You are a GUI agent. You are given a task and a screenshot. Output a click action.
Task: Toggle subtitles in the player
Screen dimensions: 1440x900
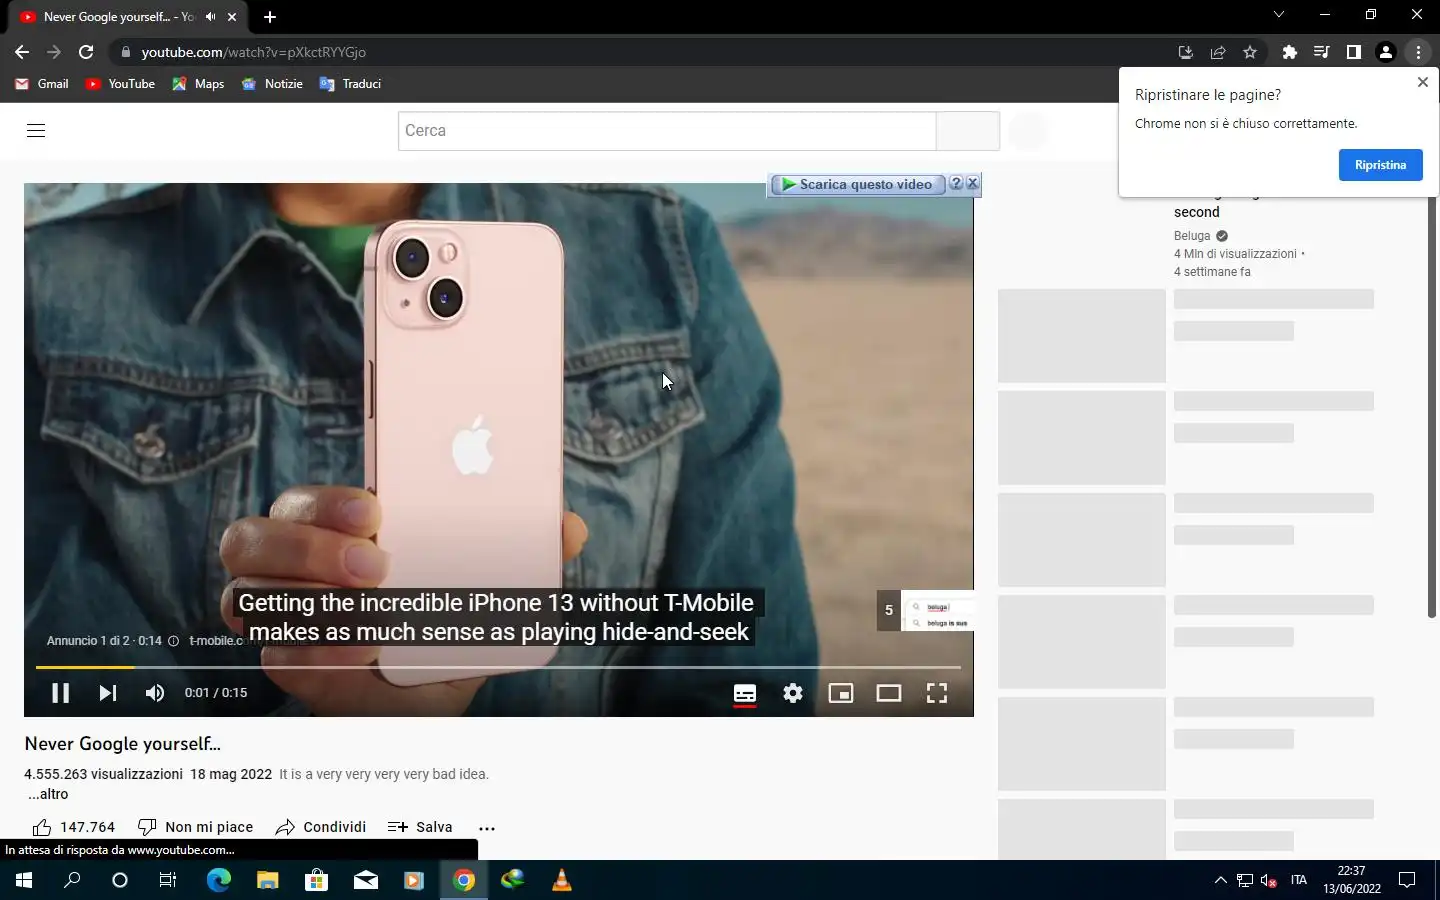pyautogui.click(x=745, y=693)
